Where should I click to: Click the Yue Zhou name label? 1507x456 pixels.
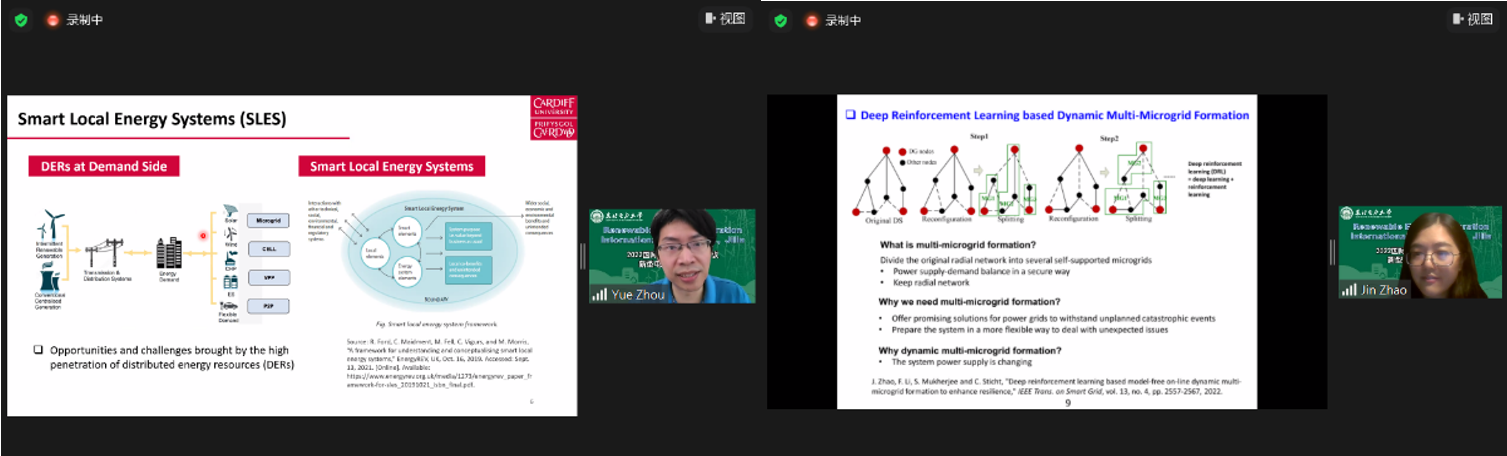(636, 294)
